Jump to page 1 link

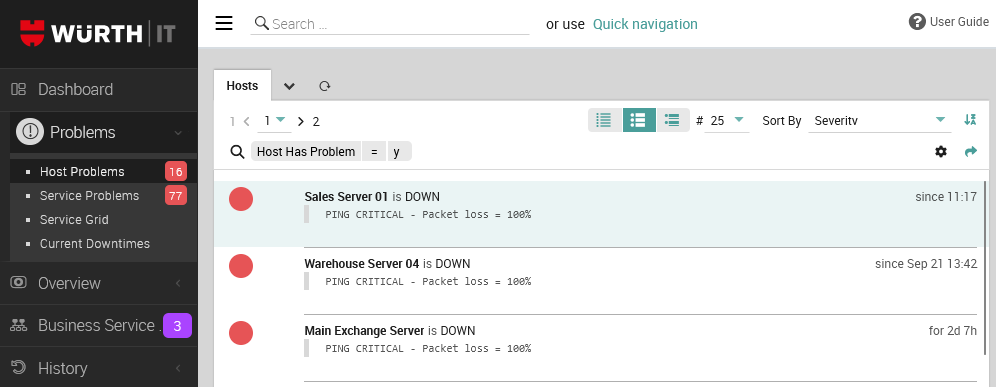(x=232, y=121)
